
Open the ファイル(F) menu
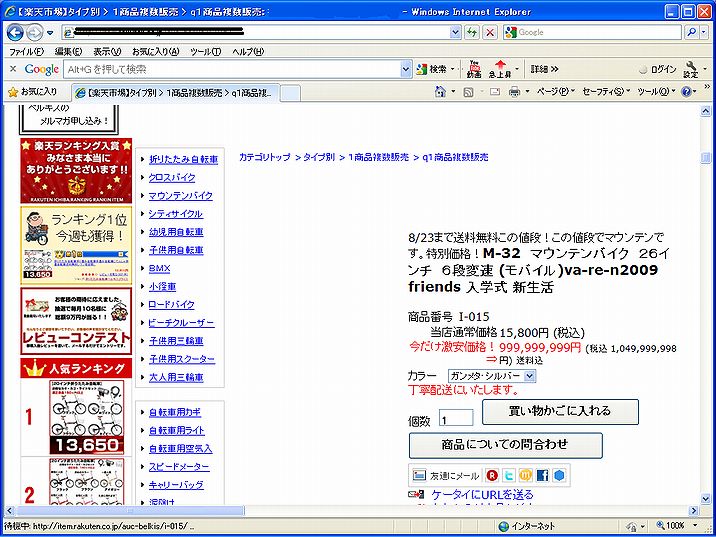[x=26, y=52]
